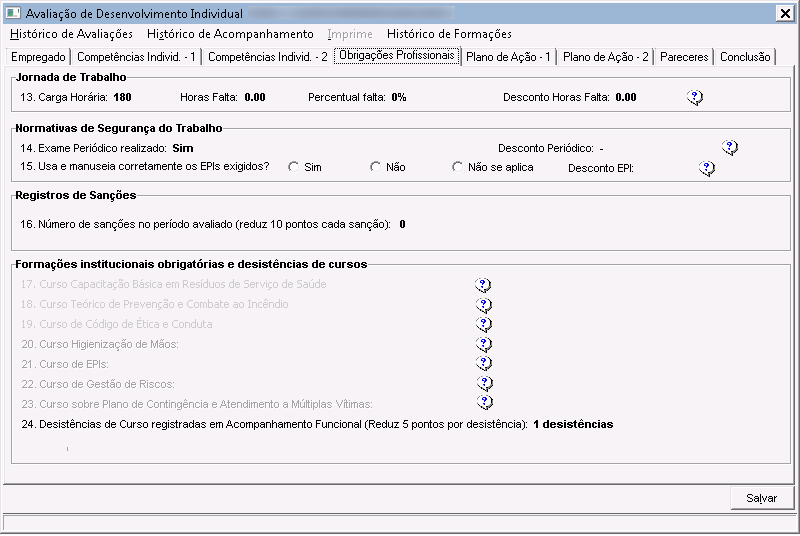This screenshot has height=536, width=800.
Task: Click help icon for Código de Ética e Conduta
Action: pos(483,324)
